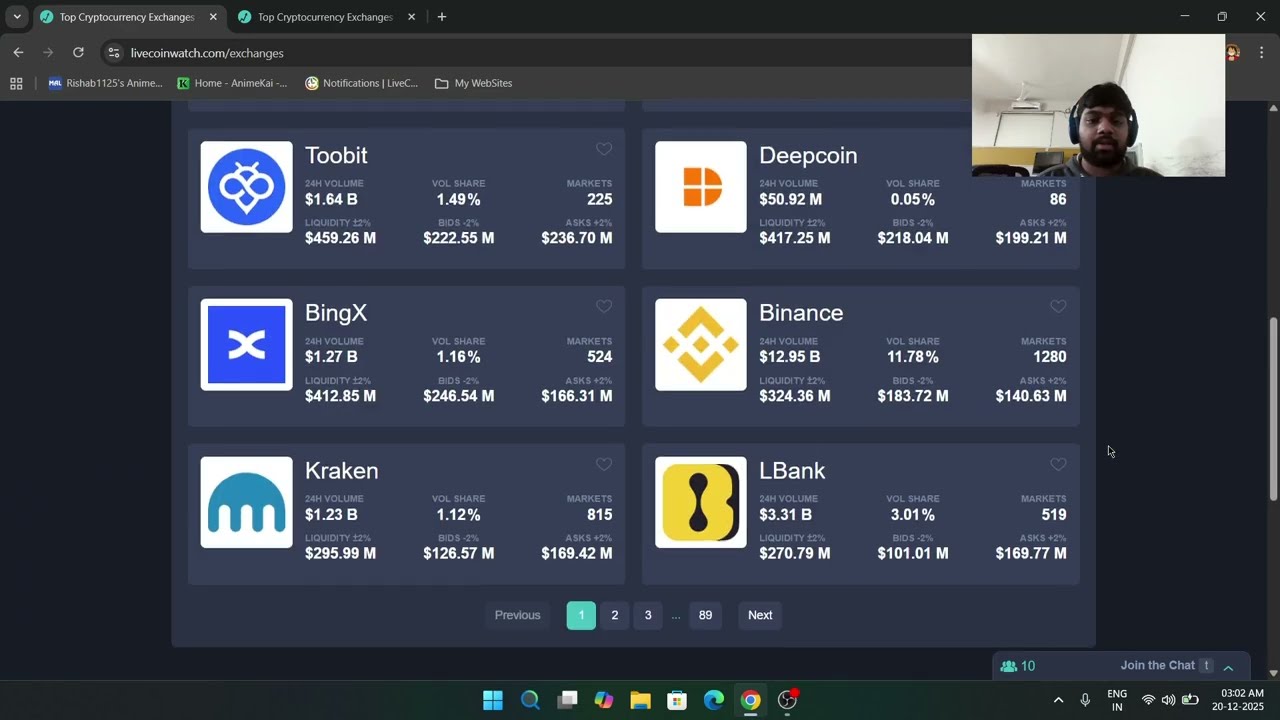The height and width of the screenshot is (720, 1280).
Task: Open Task View on taskbar
Action: pyautogui.click(x=567, y=700)
